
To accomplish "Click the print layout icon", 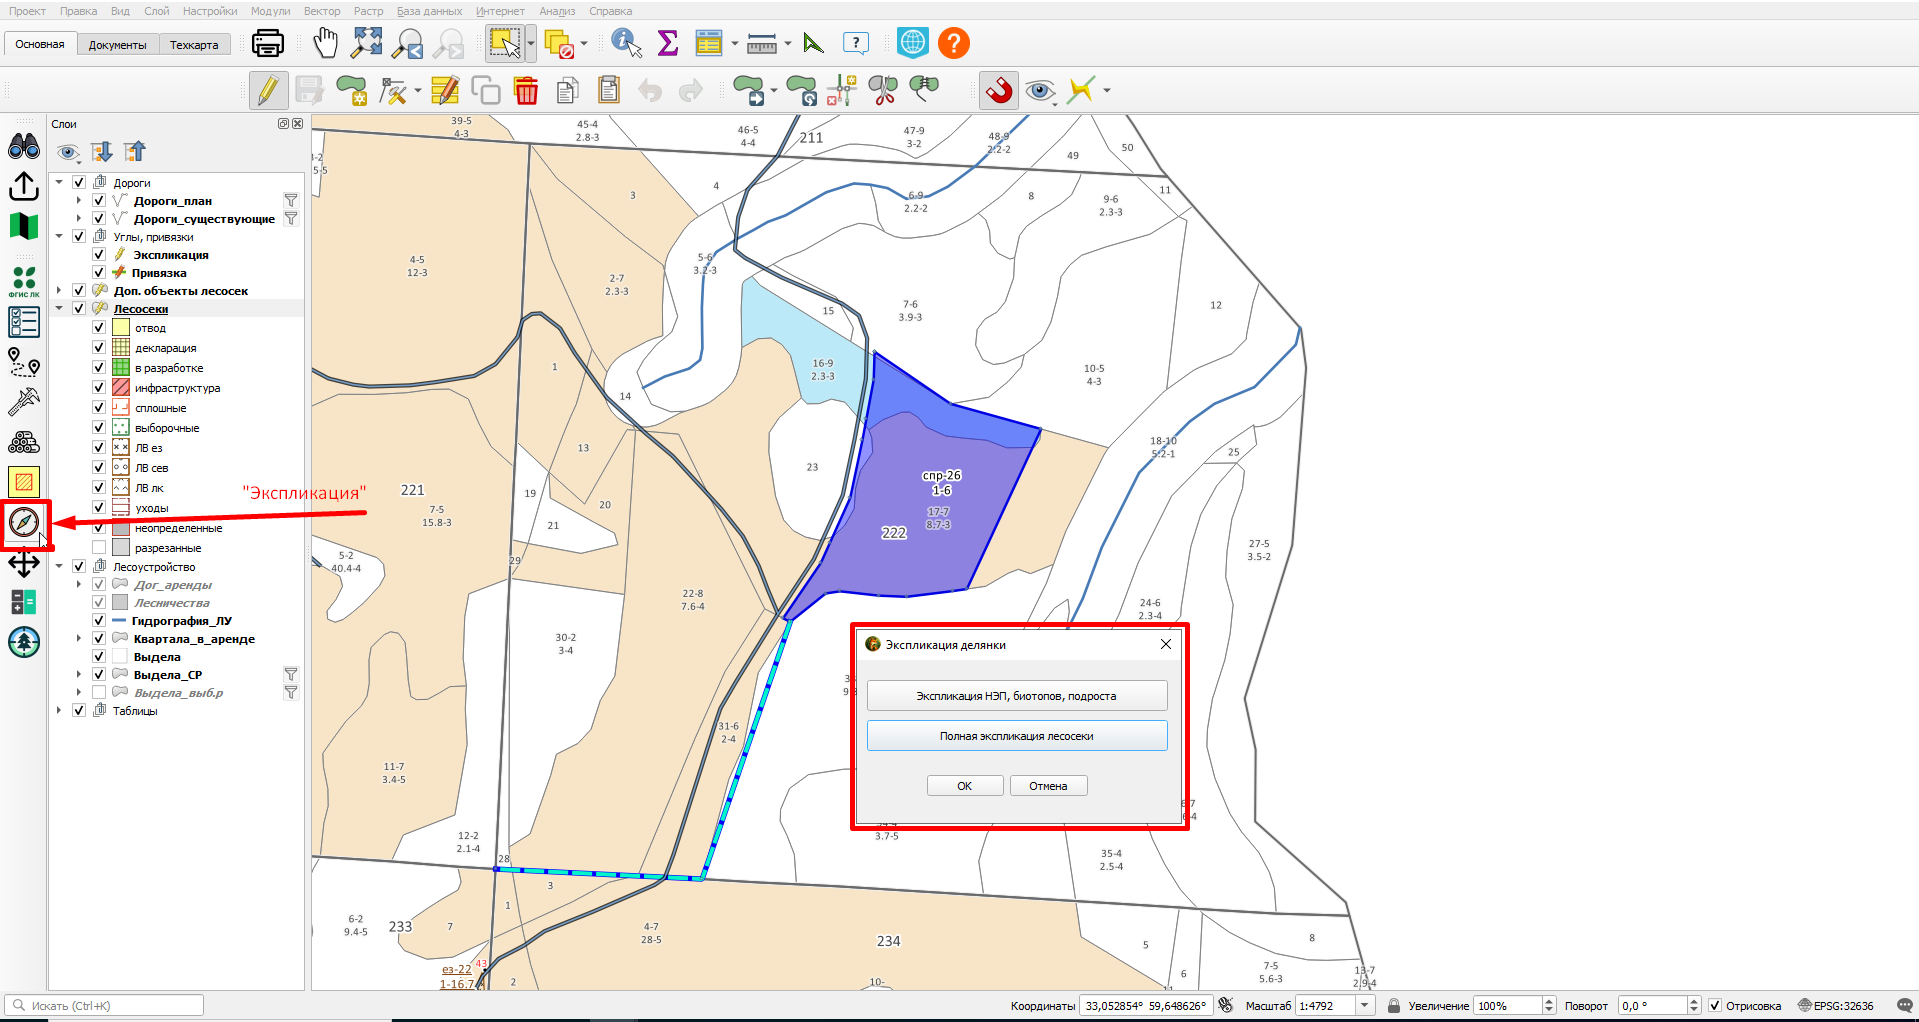I will click(268, 43).
